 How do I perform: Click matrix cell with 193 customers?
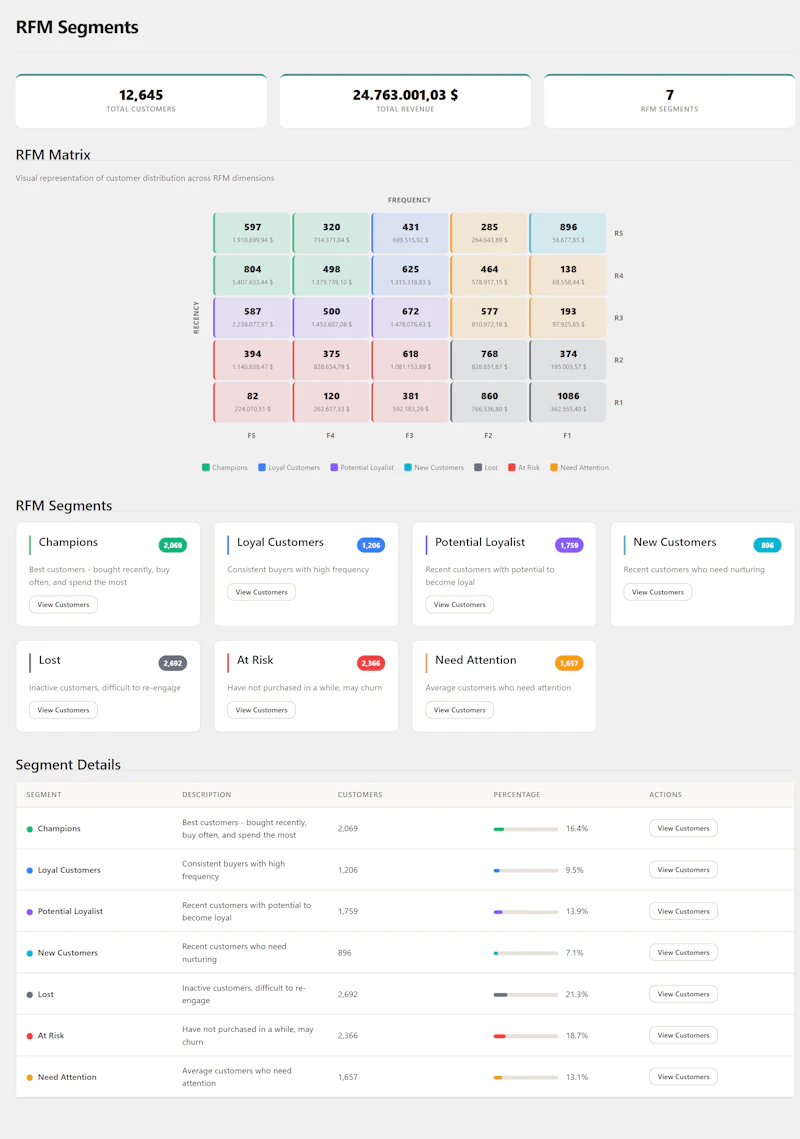568,317
